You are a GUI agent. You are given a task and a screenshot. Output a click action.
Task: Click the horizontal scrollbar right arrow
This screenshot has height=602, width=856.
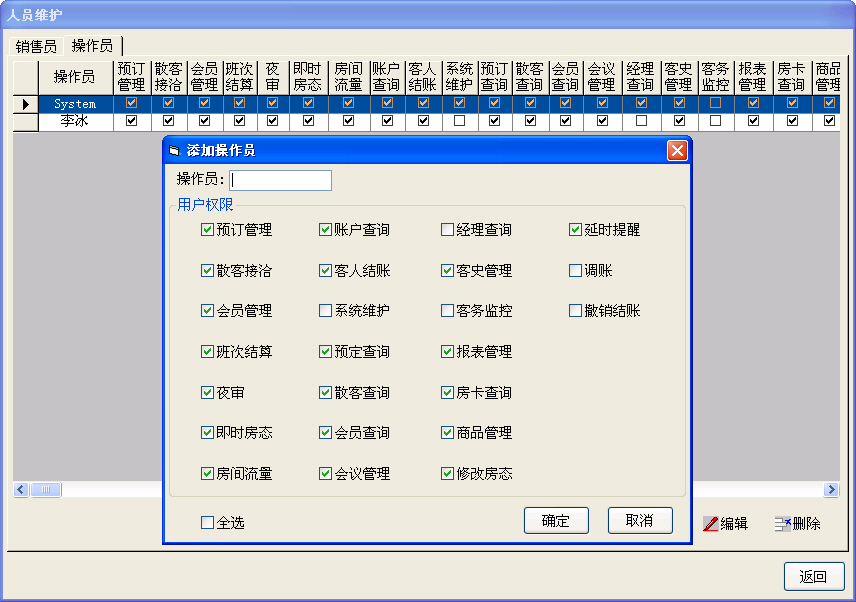(831, 490)
